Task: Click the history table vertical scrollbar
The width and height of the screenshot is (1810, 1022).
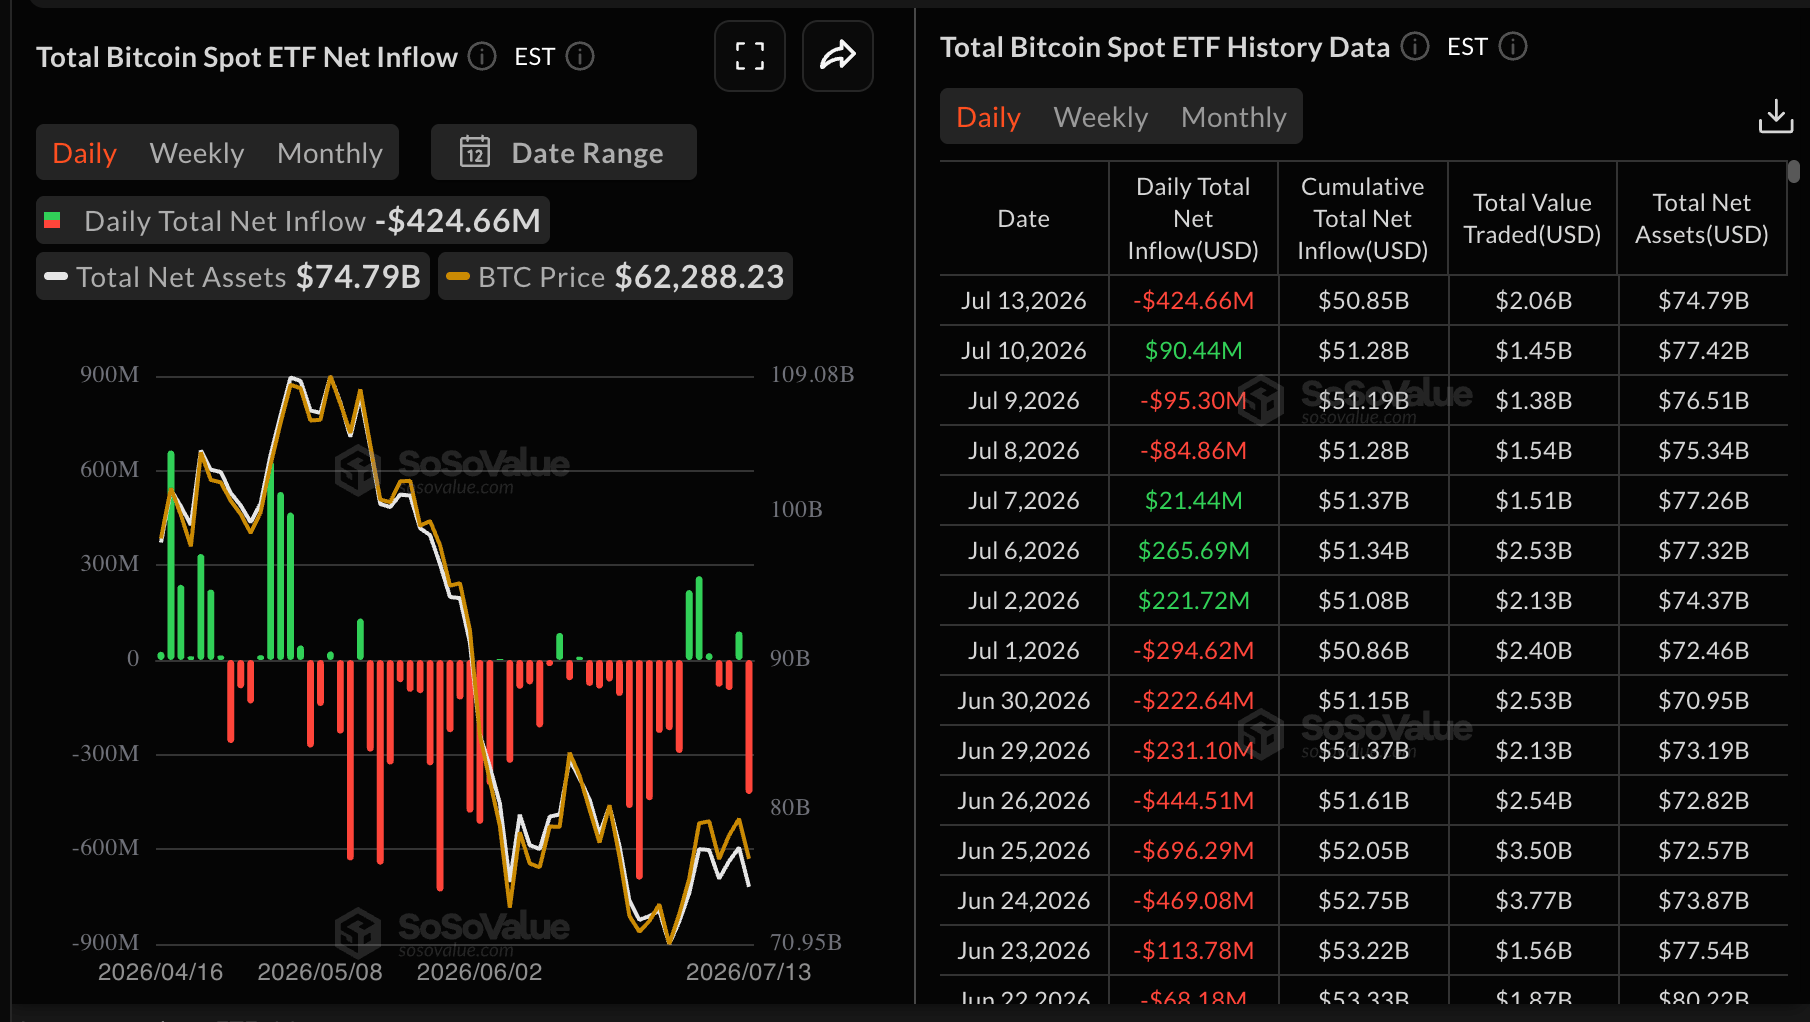Action: tap(1794, 172)
